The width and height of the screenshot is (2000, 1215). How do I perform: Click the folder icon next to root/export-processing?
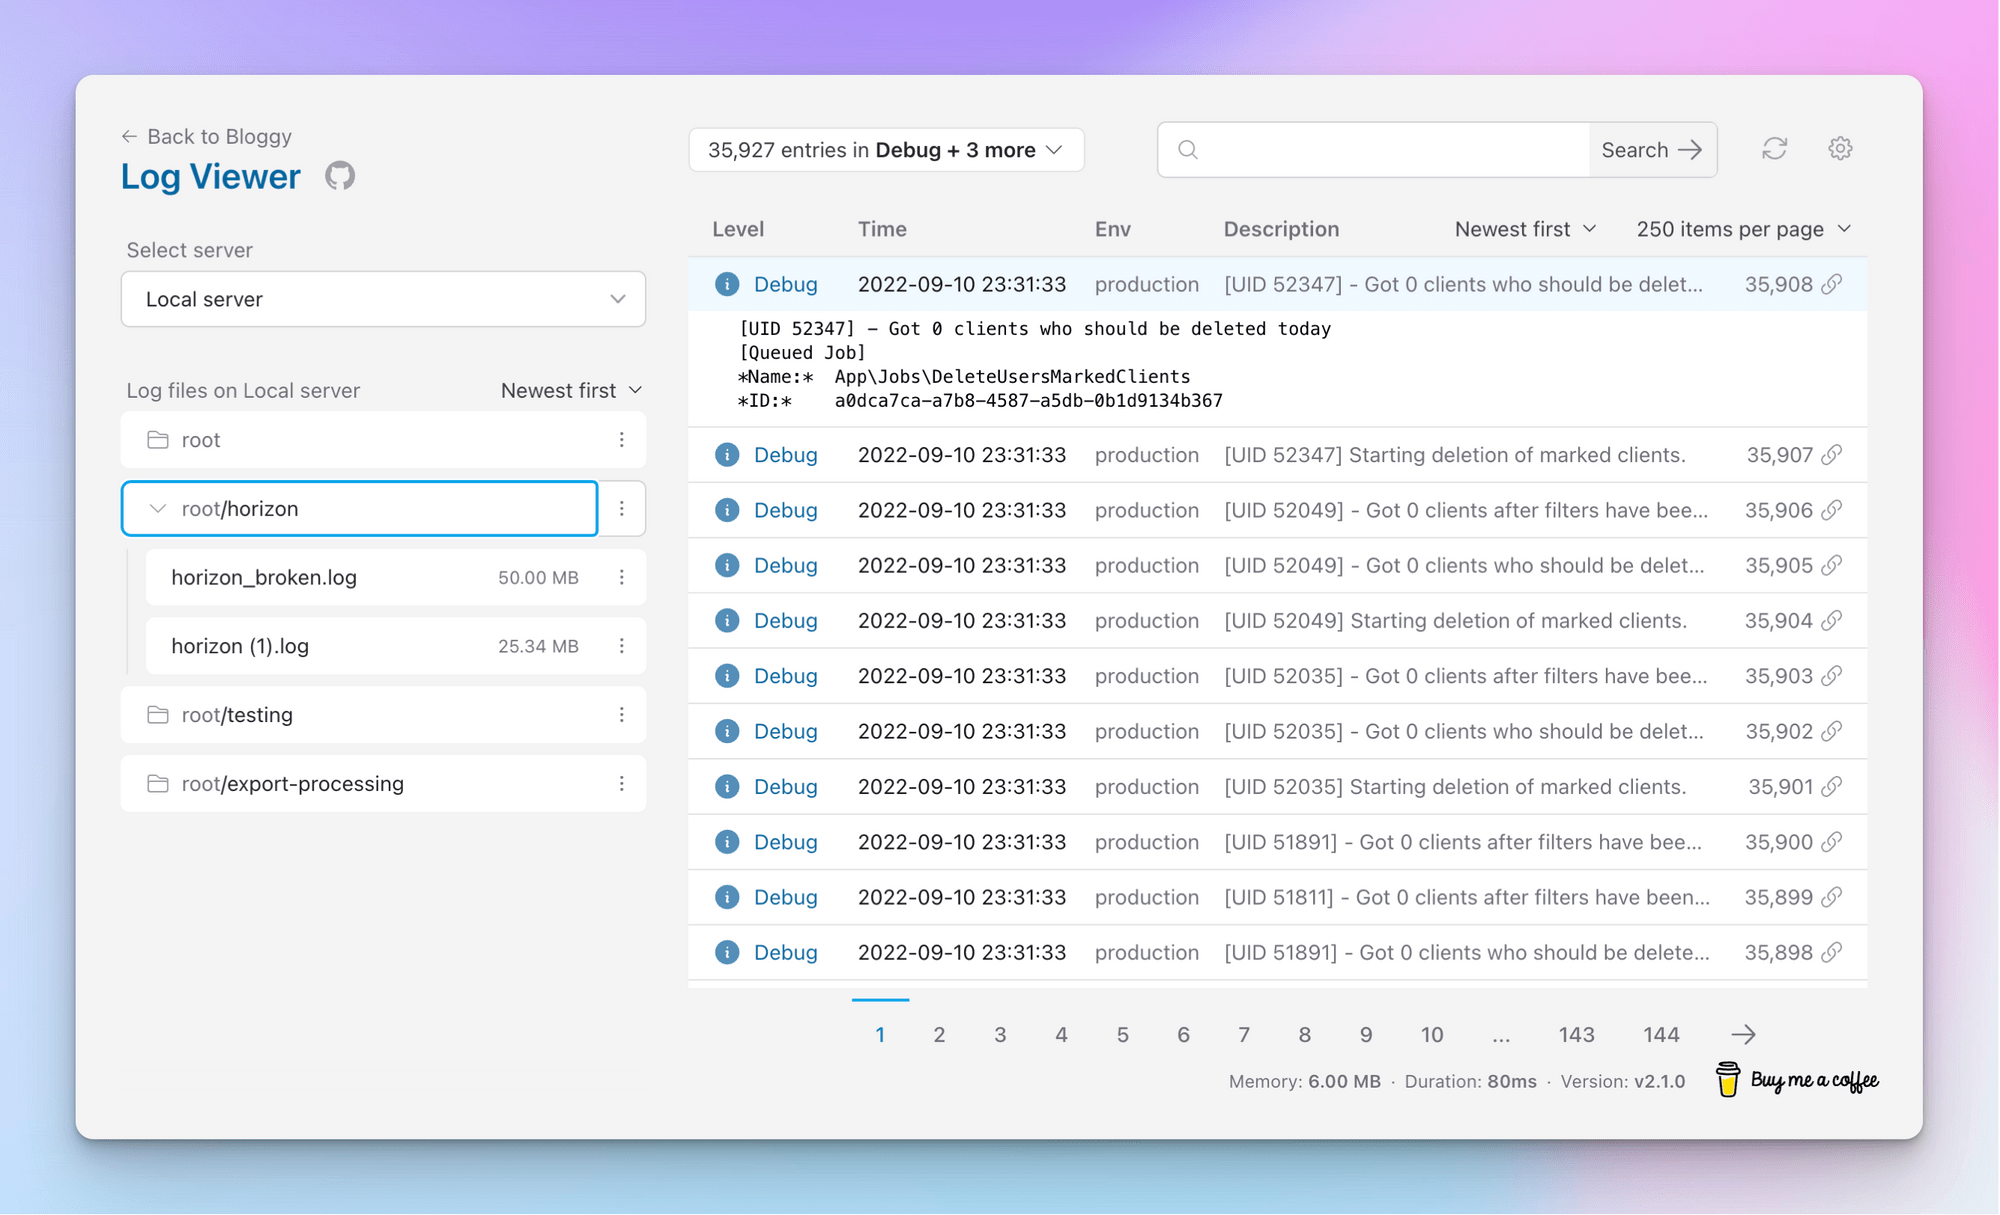[x=158, y=784]
